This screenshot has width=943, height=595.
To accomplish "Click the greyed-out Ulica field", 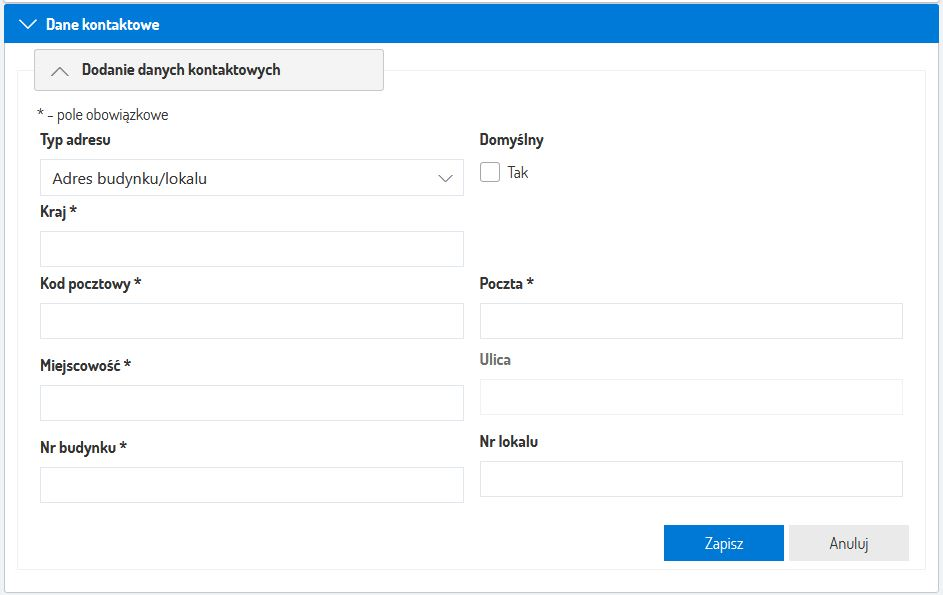I will (x=691, y=397).
